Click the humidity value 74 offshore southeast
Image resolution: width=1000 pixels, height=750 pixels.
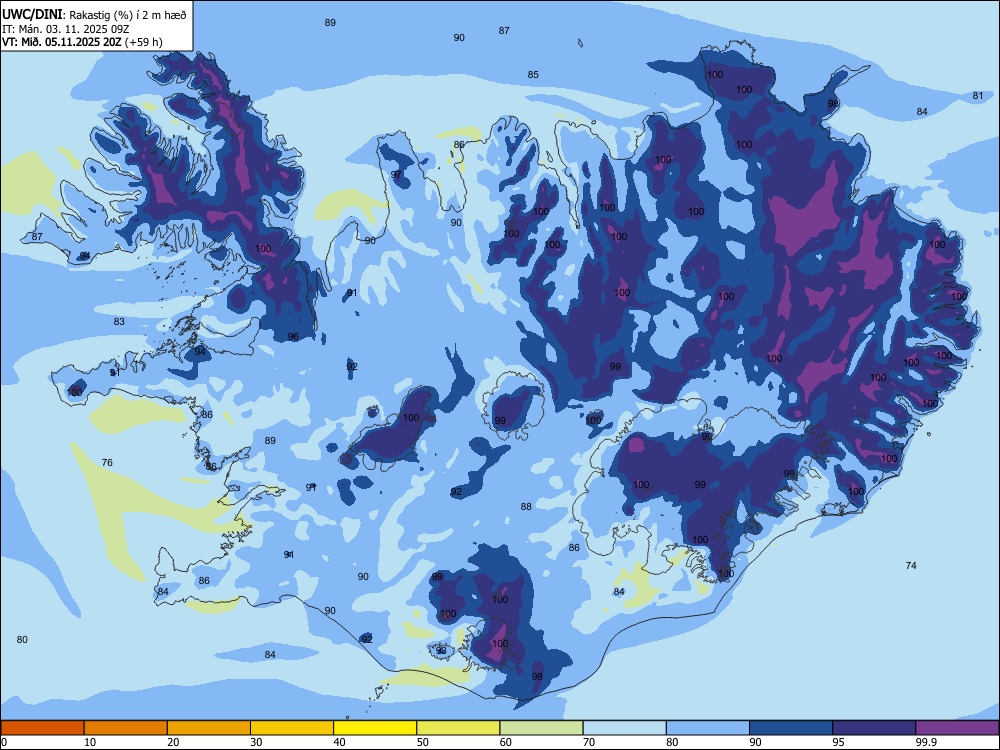[x=911, y=565]
